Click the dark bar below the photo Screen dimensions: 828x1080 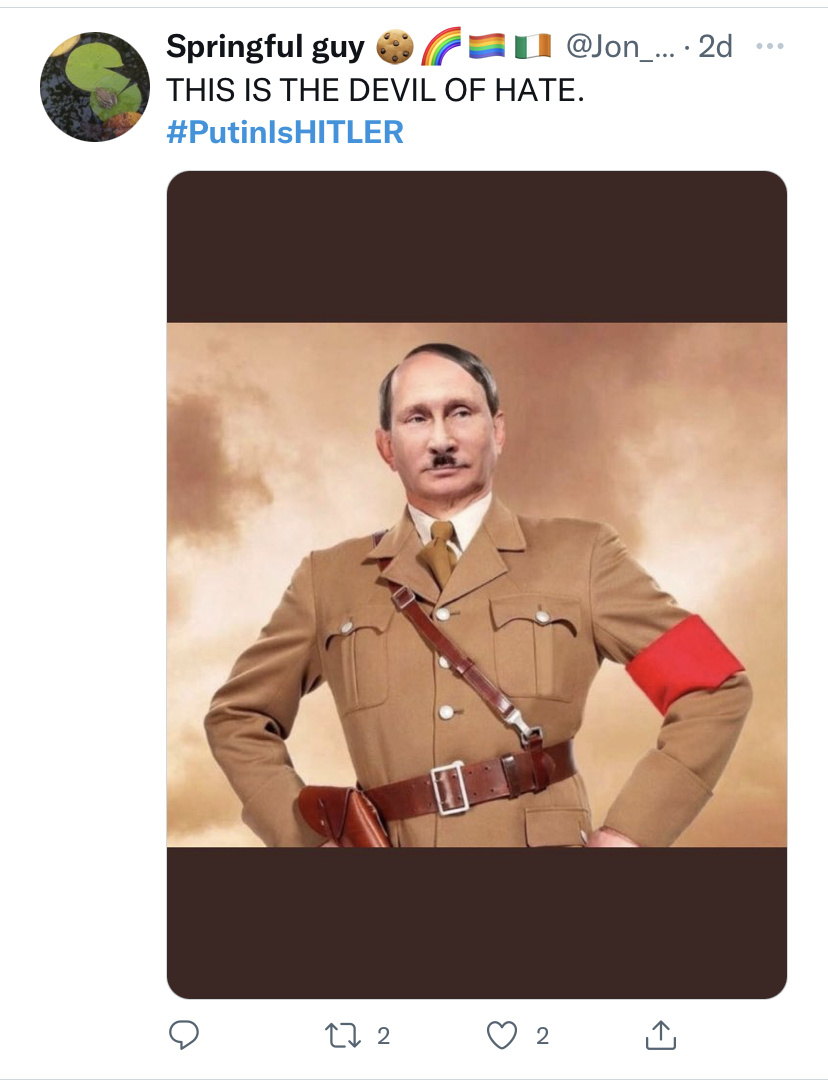(x=476, y=920)
